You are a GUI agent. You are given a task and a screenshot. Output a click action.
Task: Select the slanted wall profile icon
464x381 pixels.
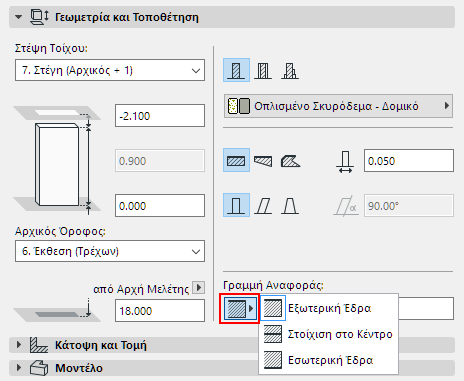(x=263, y=206)
